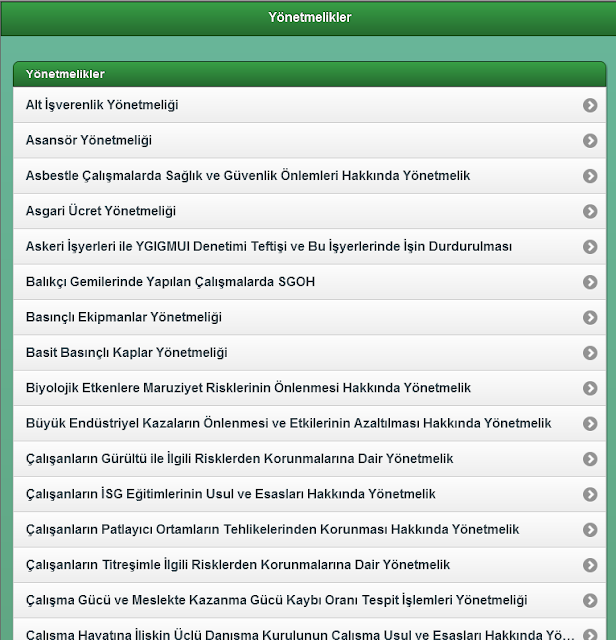
Task: Click arrow icon for Balıkçı Gemilerinde row
Action: 590,282
